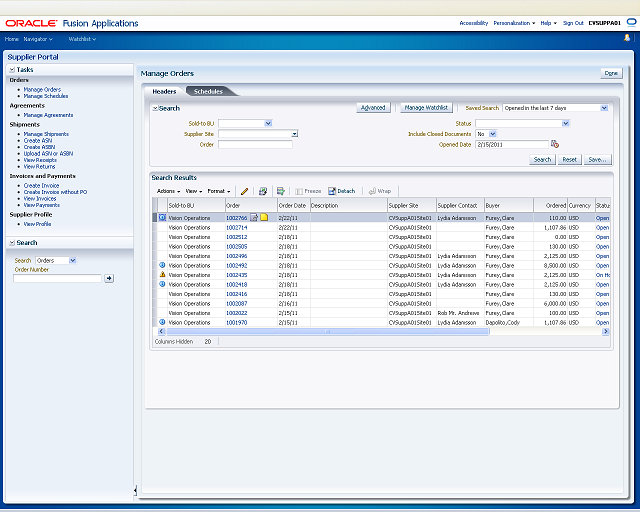Click the warning icon on order 1002435 row
Viewport: 640px width, 512px height.
point(162,274)
